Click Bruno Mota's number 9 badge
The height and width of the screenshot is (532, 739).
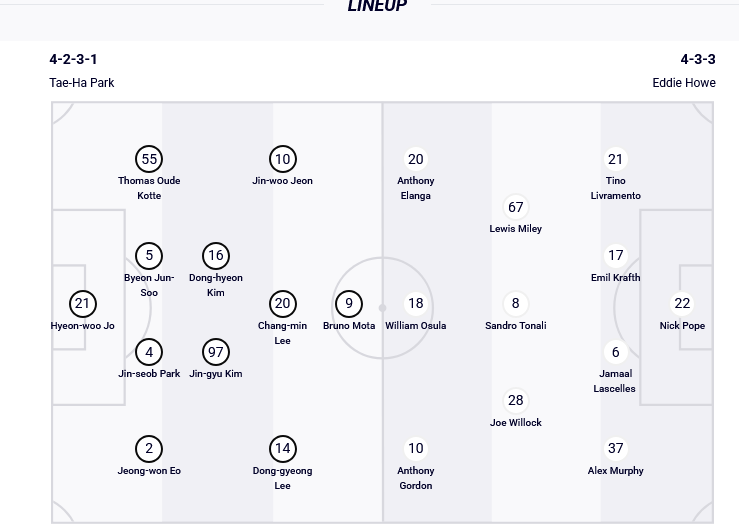(x=349, y=303)
